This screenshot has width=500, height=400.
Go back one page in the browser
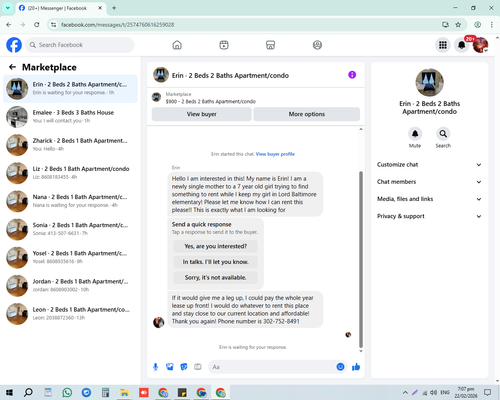point(9,24)
